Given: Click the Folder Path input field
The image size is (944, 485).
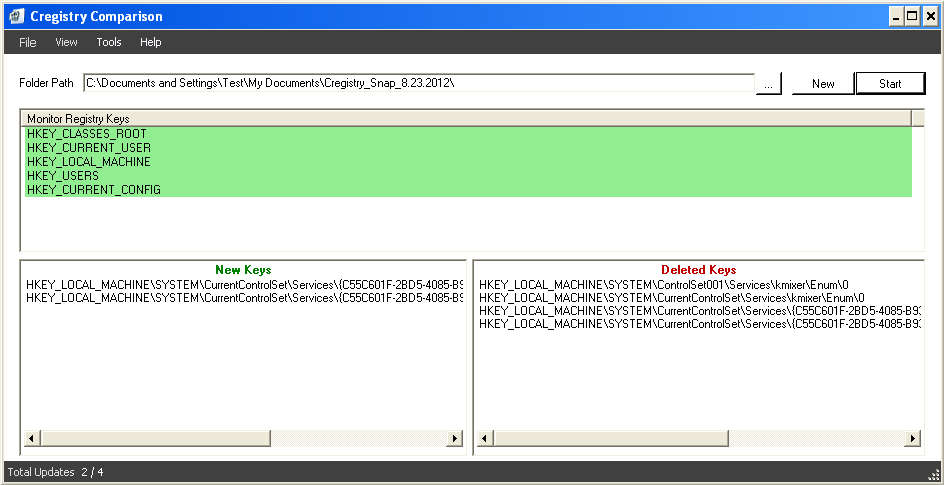Looking at the screenshot, I should coord(419,83).
